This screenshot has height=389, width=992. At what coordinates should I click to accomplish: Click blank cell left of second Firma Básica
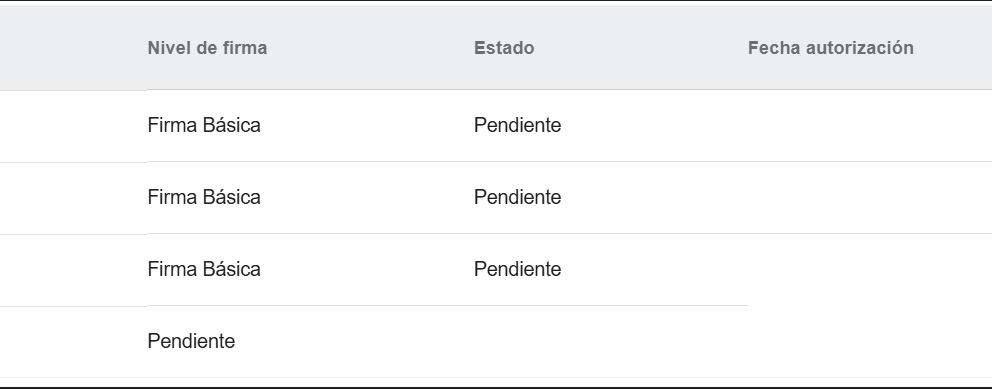(73, 198)
